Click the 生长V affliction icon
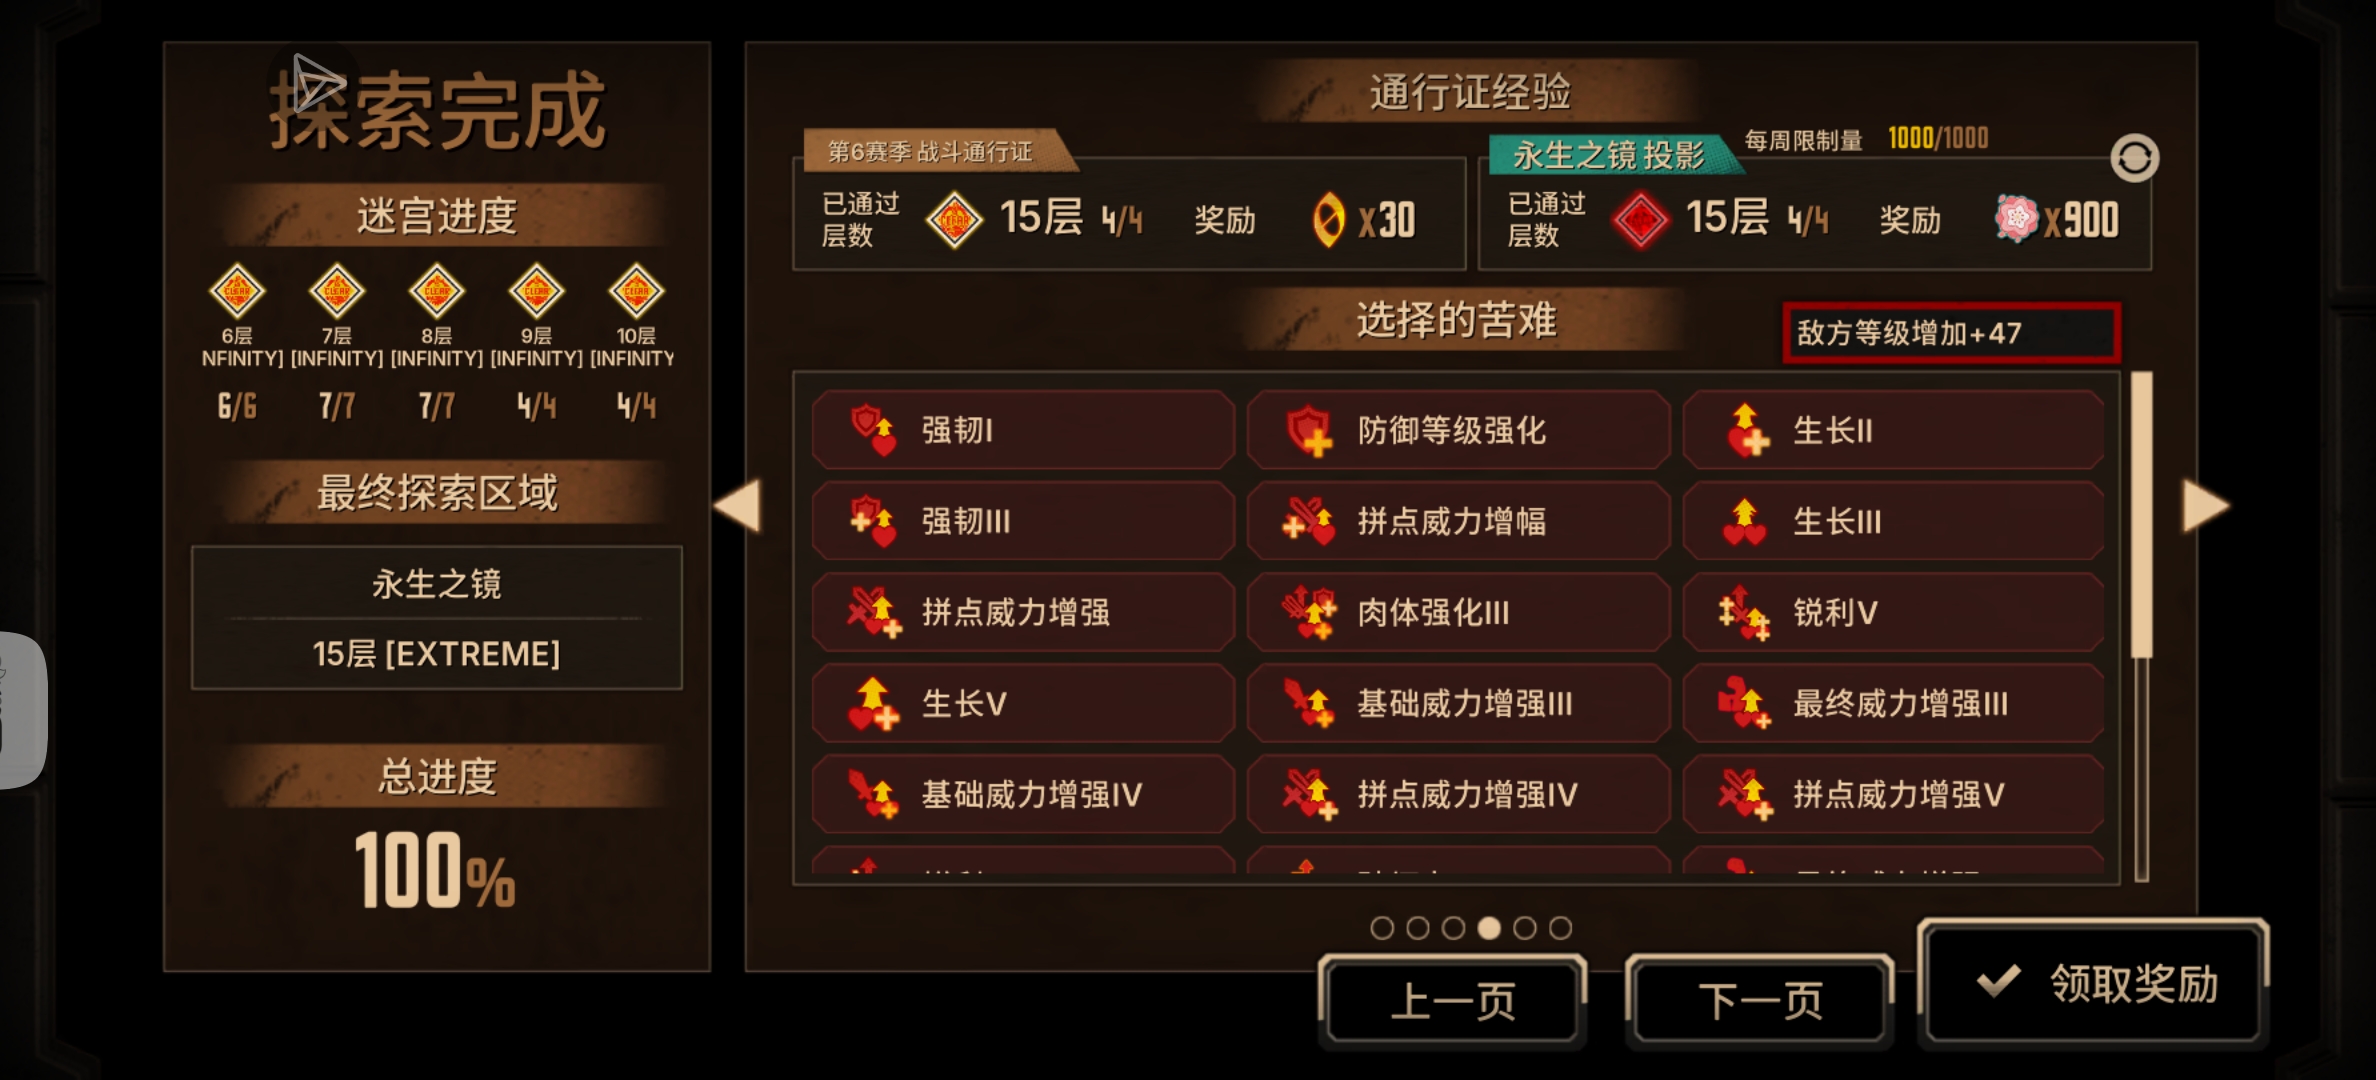Screen dimensions: 2376x1080 (x=872, y=703)
